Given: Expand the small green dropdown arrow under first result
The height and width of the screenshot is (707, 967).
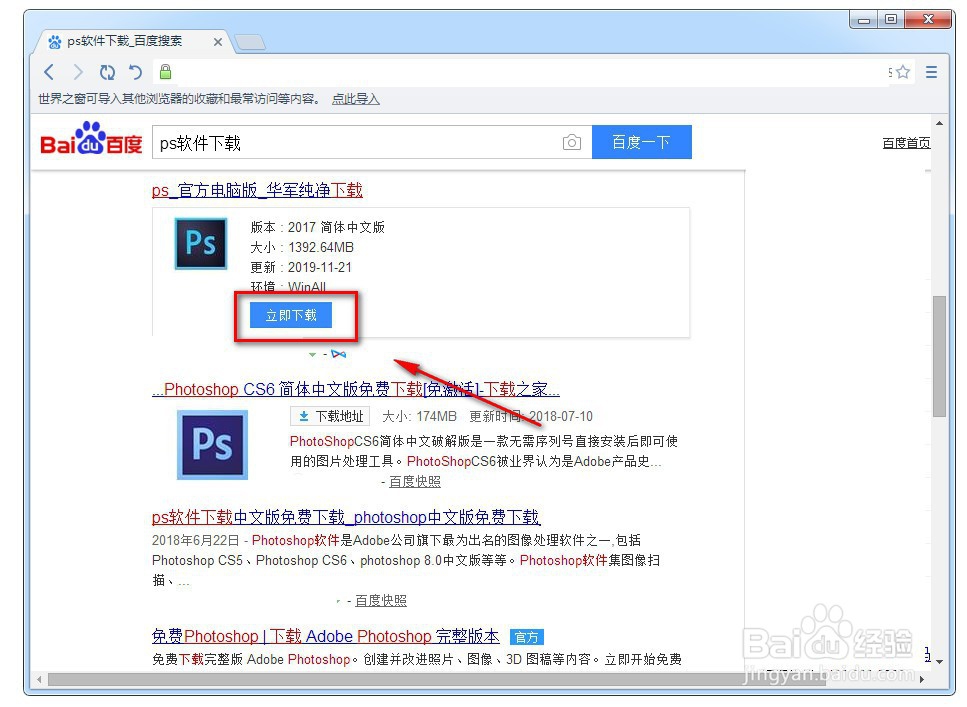Looking at the screenshot, I should pyautogui.click(x=313, y=355).
